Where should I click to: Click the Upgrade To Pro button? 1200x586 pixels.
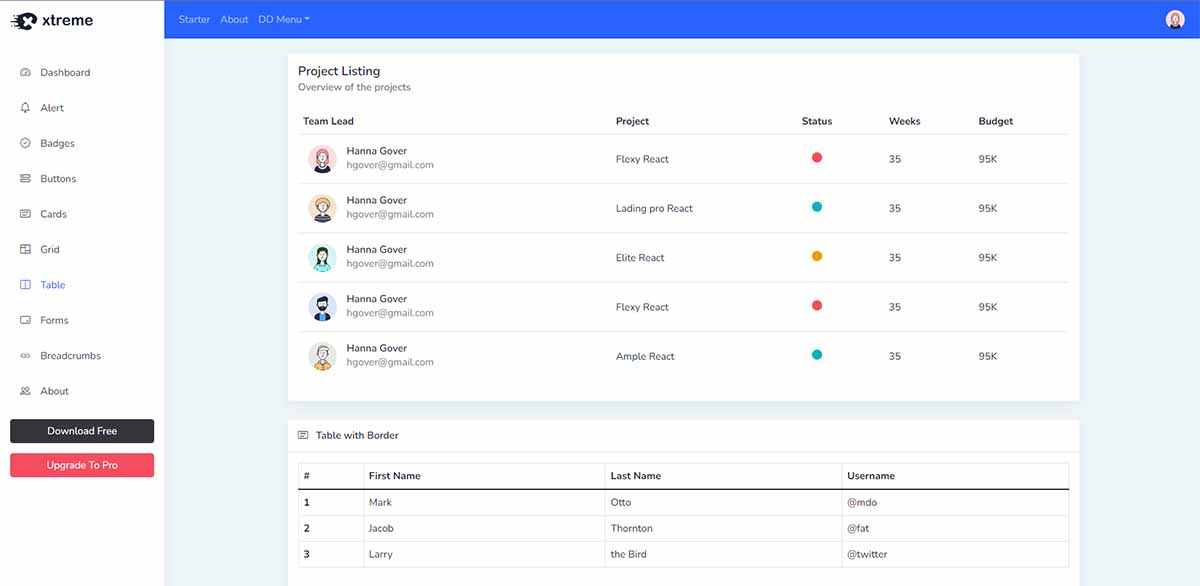82,465
